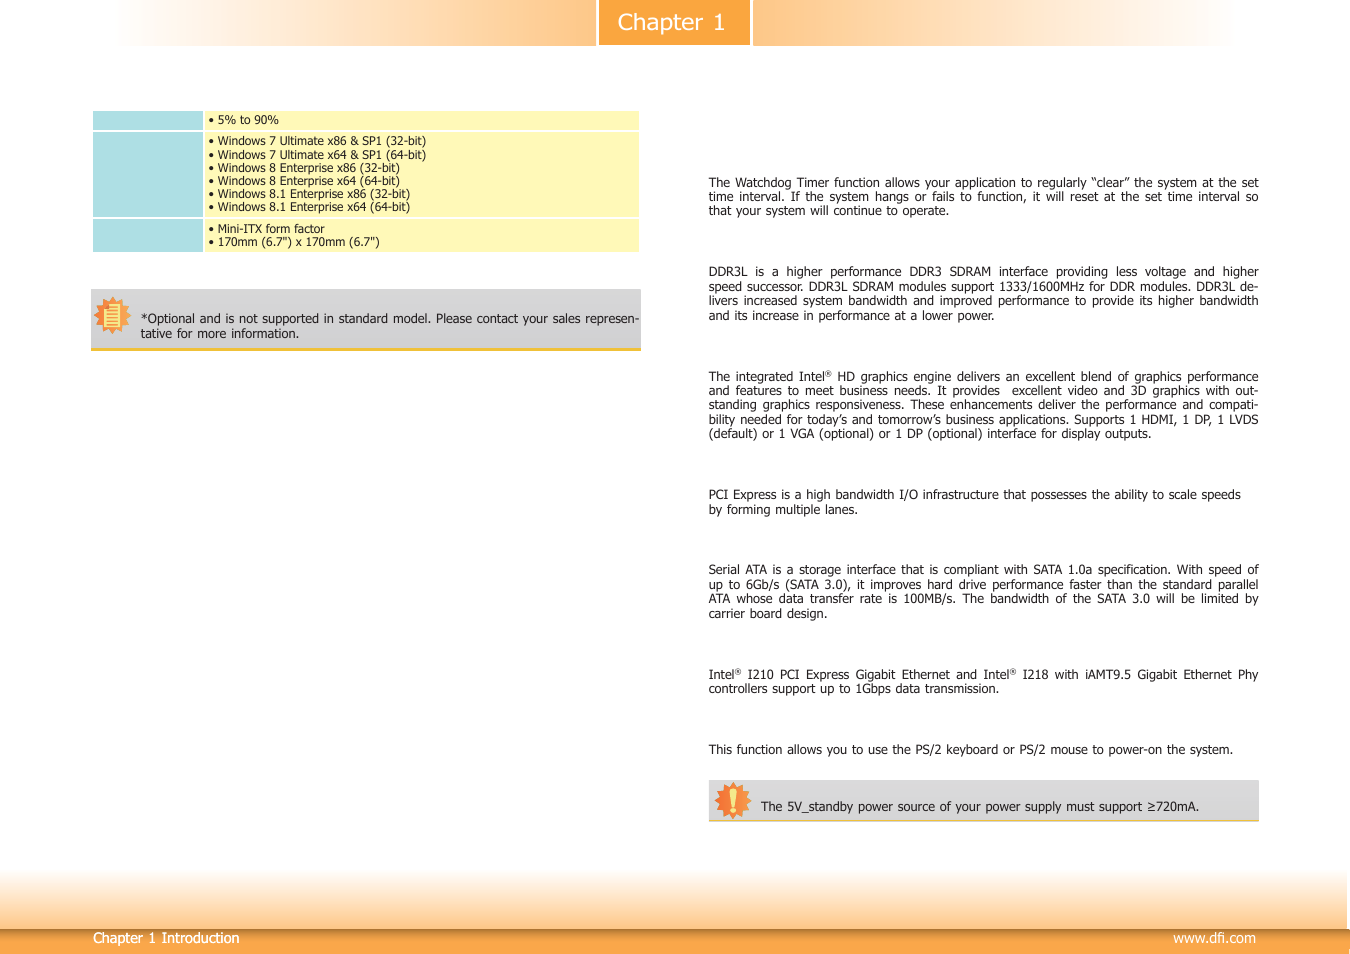Click the 5V_standby power source warning text

pyautogui.click(x=979, y=807)
